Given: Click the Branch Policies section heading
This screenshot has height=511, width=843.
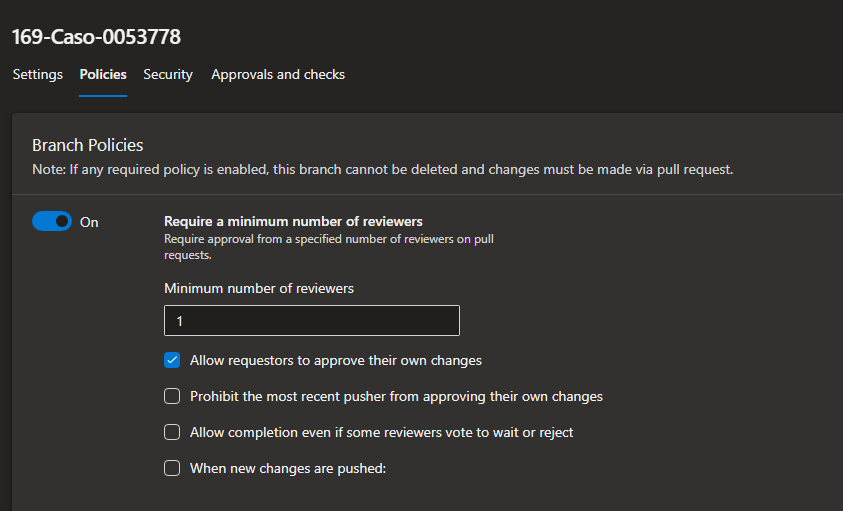Looking at the screenshot, I should 88,145.
